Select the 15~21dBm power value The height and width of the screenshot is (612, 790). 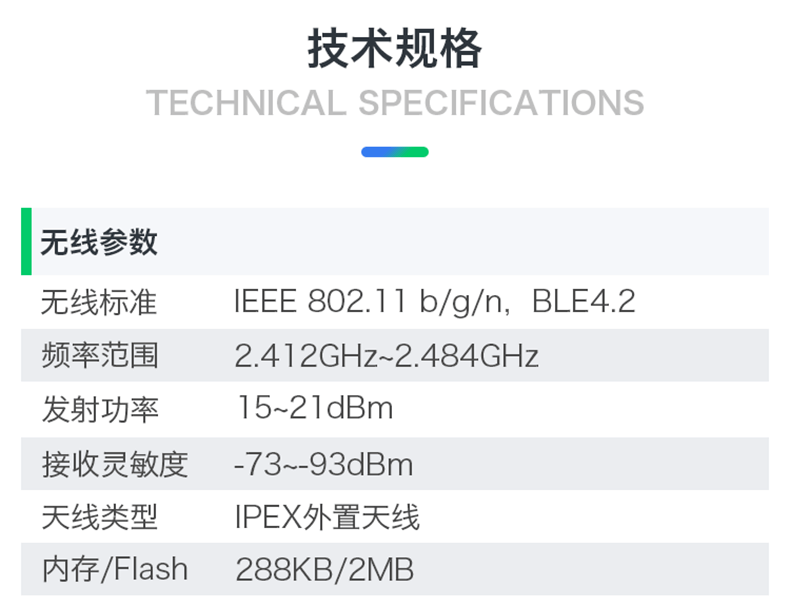tap(314, 409)
